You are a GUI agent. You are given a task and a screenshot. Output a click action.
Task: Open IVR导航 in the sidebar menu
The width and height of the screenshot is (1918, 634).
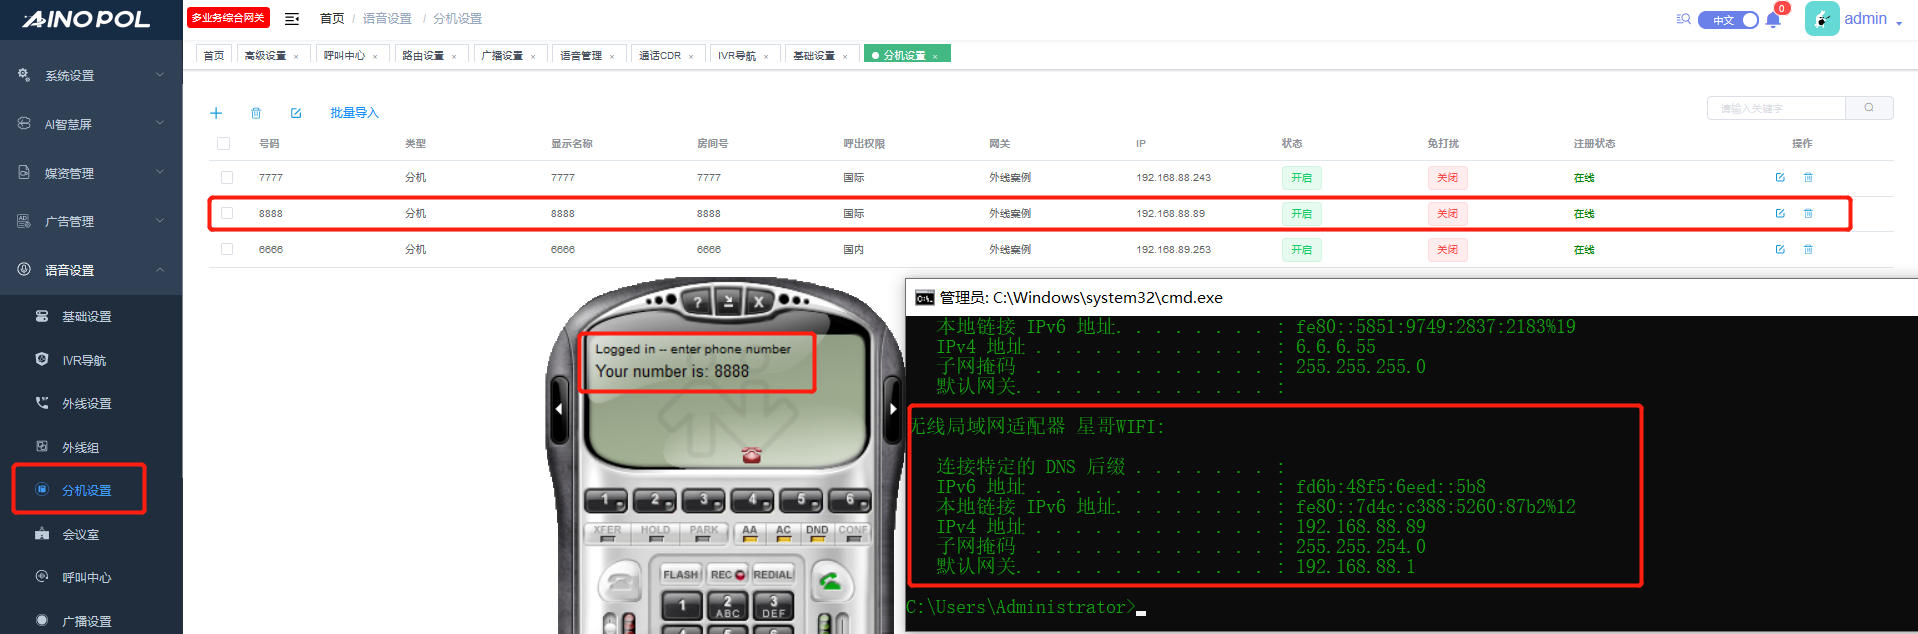[84, 360]
